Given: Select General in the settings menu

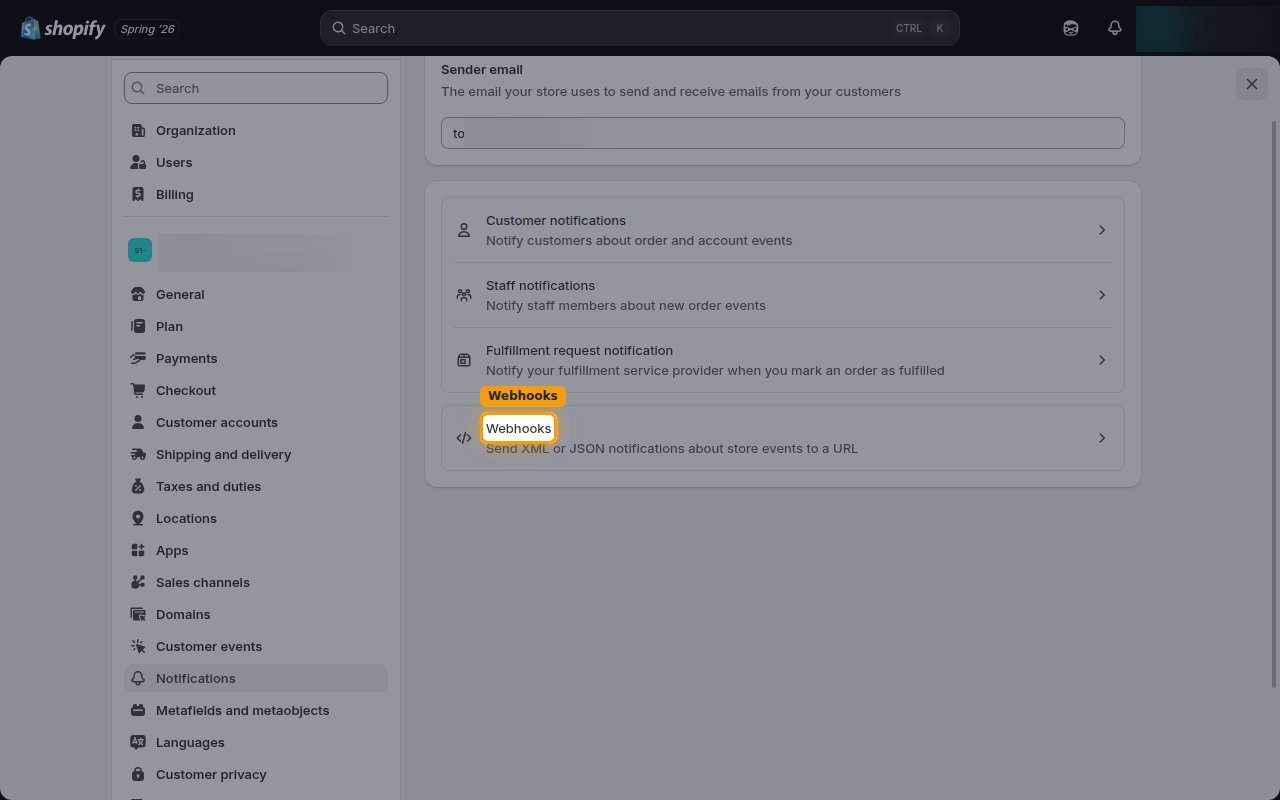Looking at the screenshot, I should point(256,294).
